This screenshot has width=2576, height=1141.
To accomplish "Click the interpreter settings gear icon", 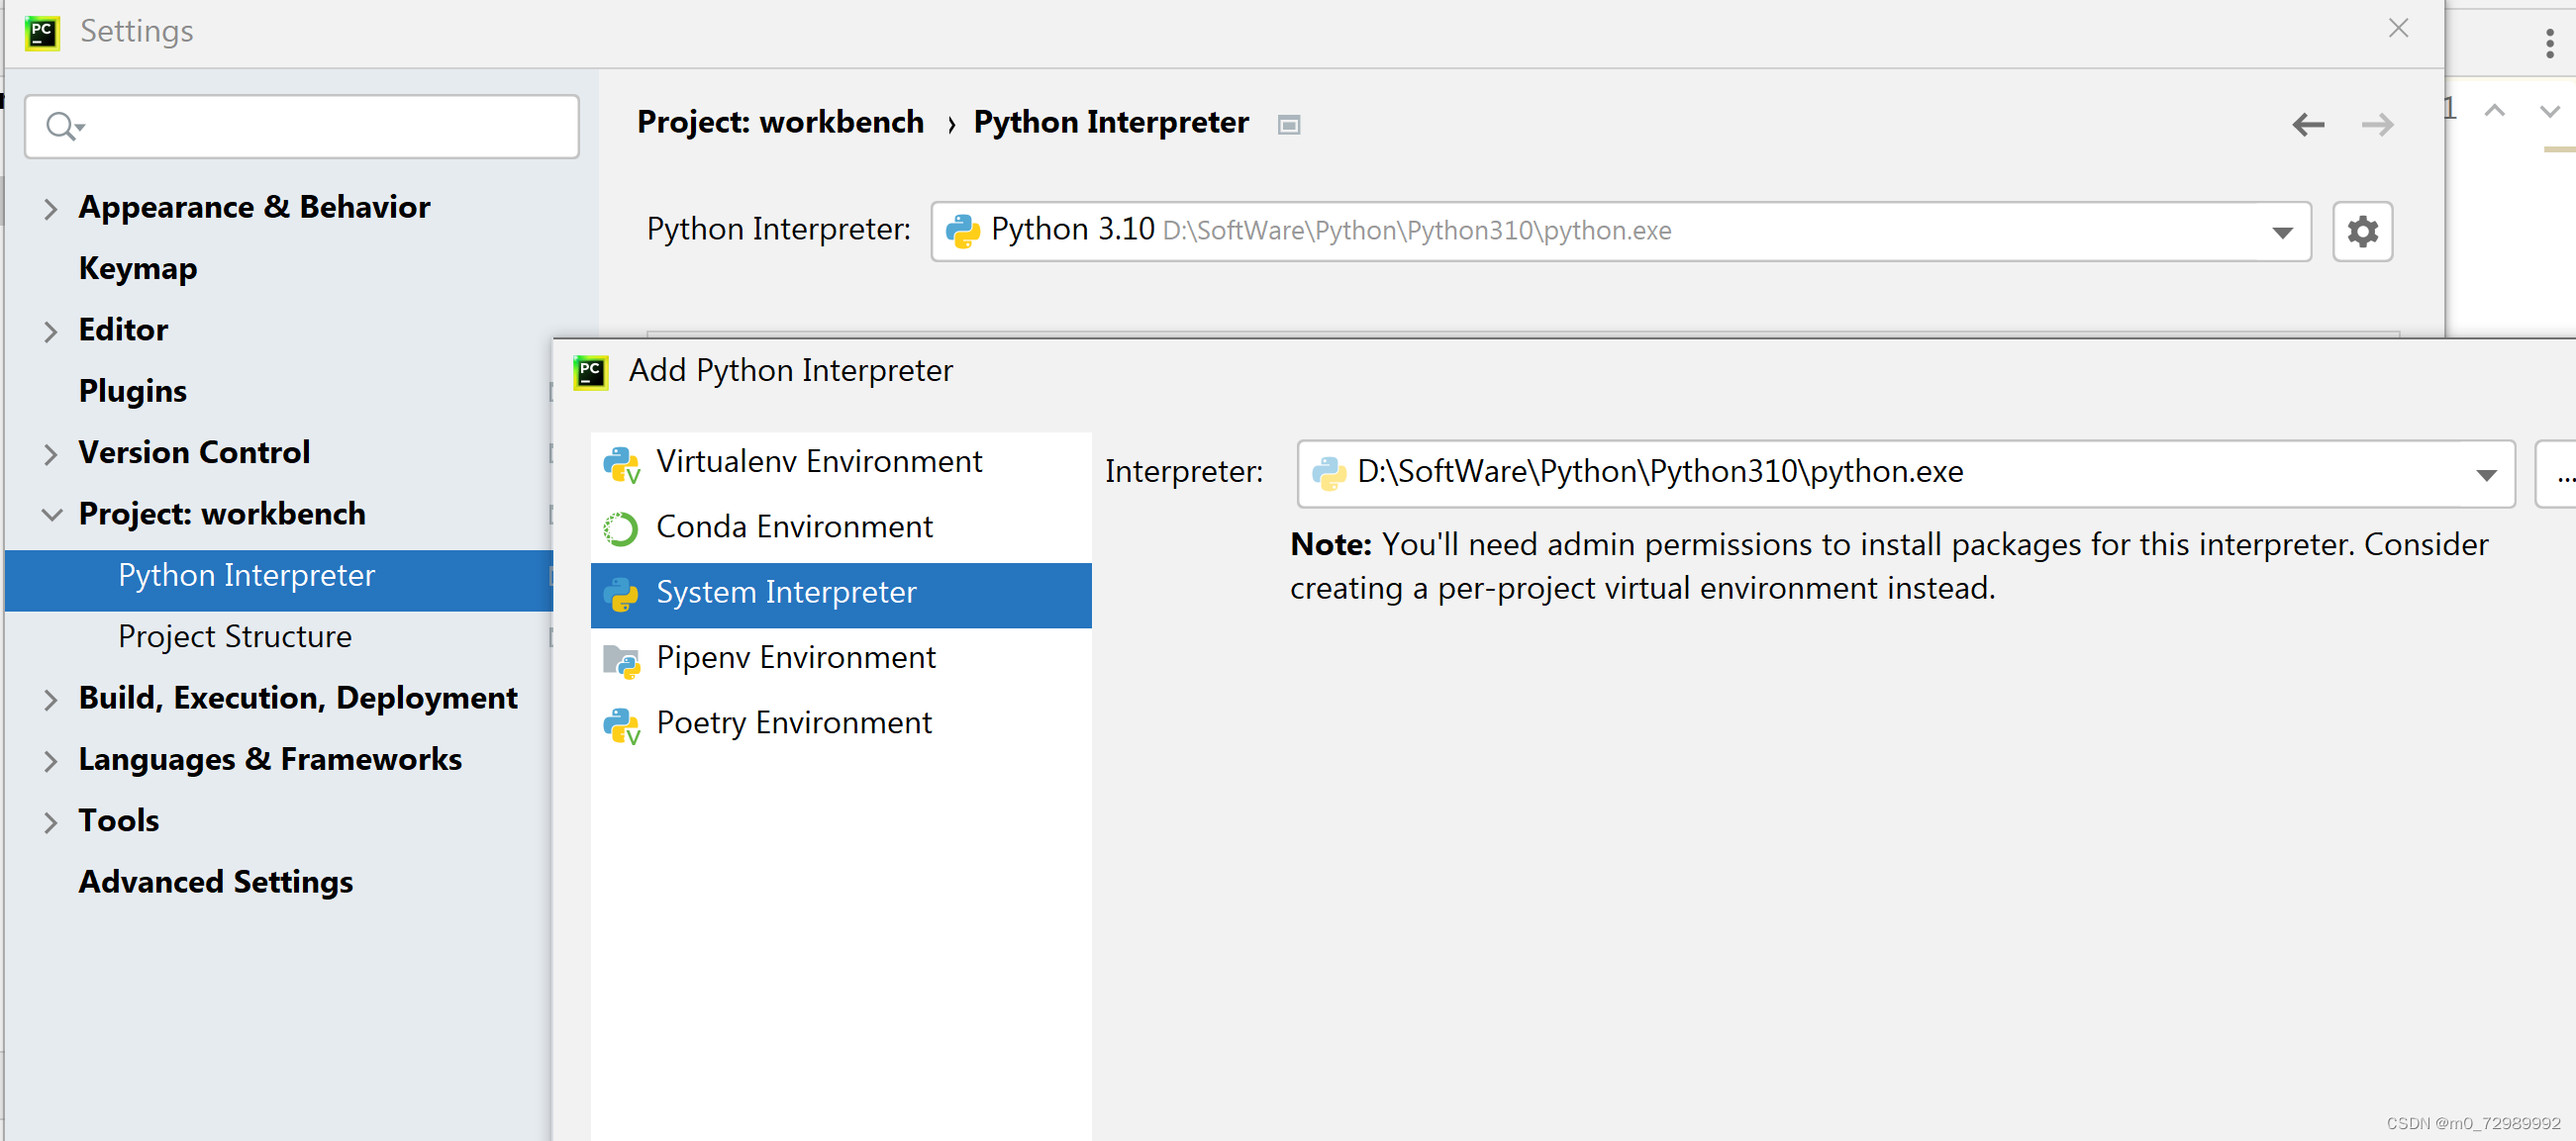I will pos(2361,231).
